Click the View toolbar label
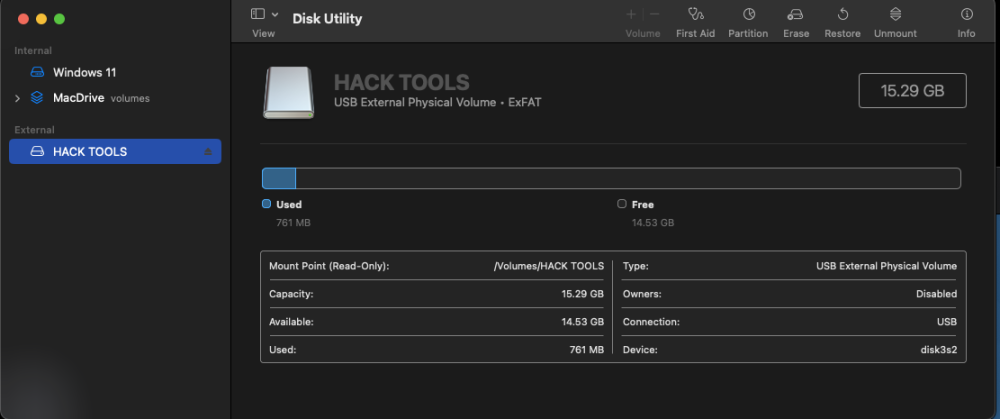Viewport: 1000px width, 419px height. coord(263,33)
